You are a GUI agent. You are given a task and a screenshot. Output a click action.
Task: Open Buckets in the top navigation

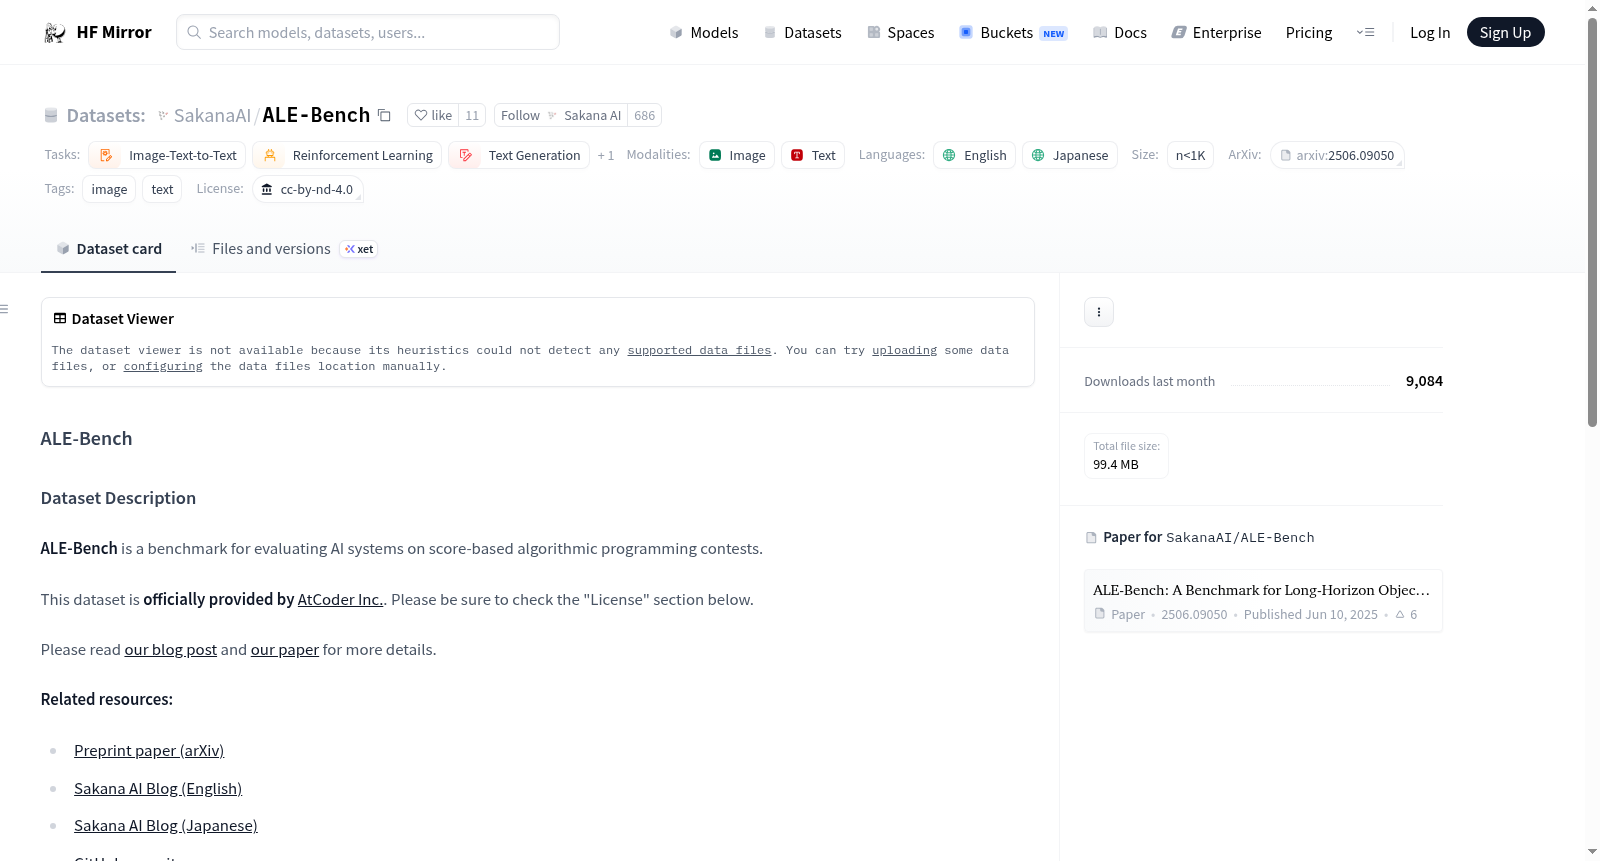[1013, 33]
